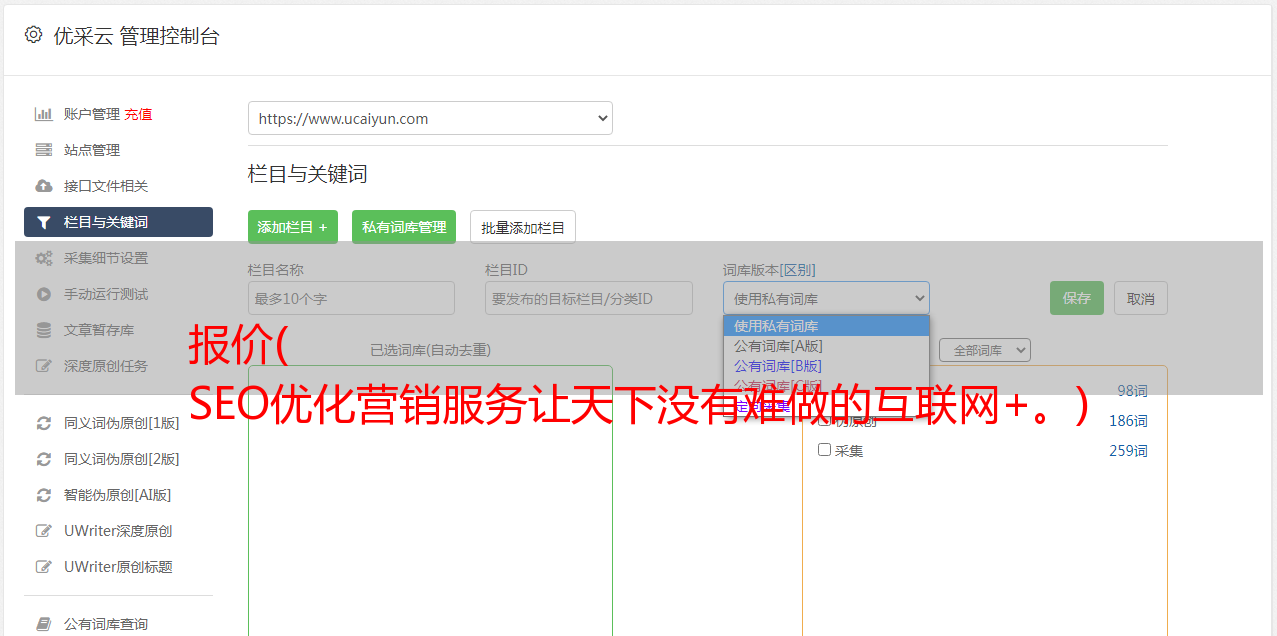This screenshot has height=636, width=1277.
Task: Click the 智能伪原创[AI版] refresh icon
Action: (44, 495)
